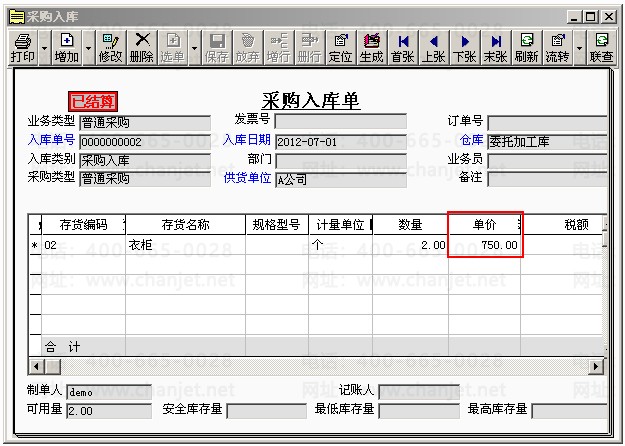Click the 流转 transfer icon
625x446 pixels.
click(x=558, y=47)
